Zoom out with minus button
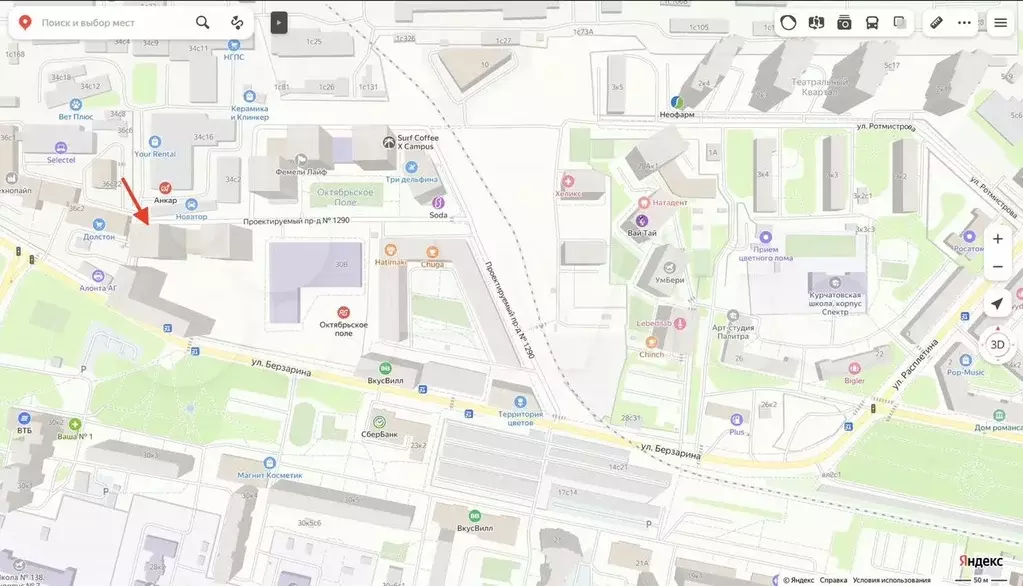Image resolution: width=1023 pixels, height=586 pixels. (998, 266)
